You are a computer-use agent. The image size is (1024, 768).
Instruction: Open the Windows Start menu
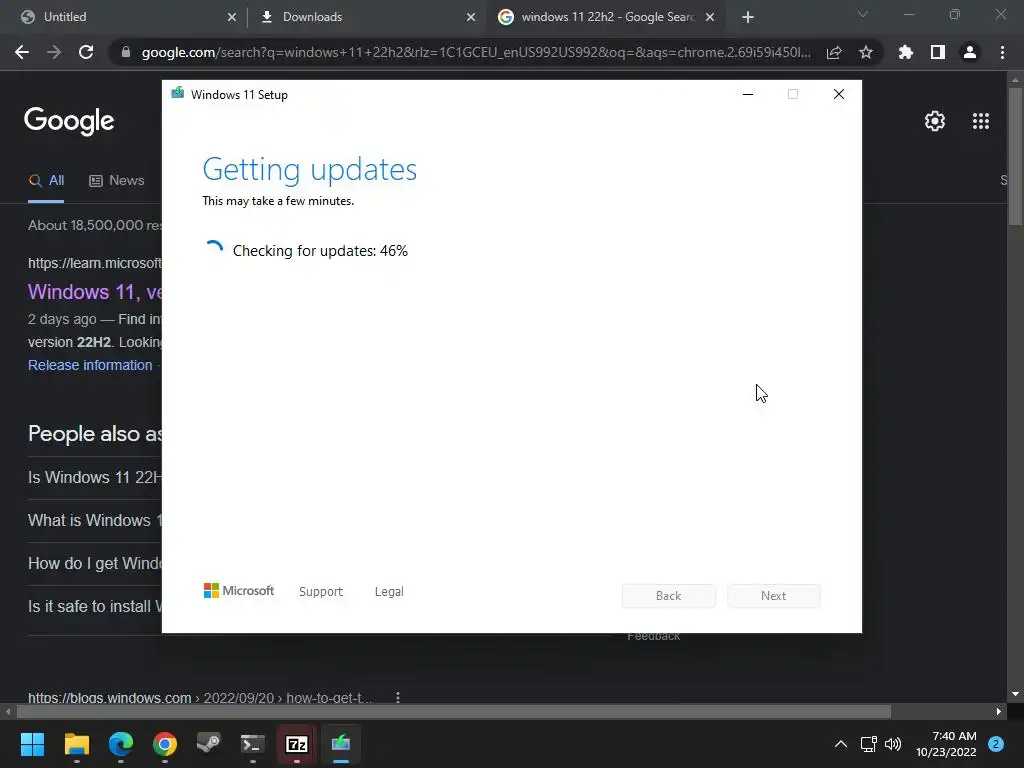tap(32, 744)
